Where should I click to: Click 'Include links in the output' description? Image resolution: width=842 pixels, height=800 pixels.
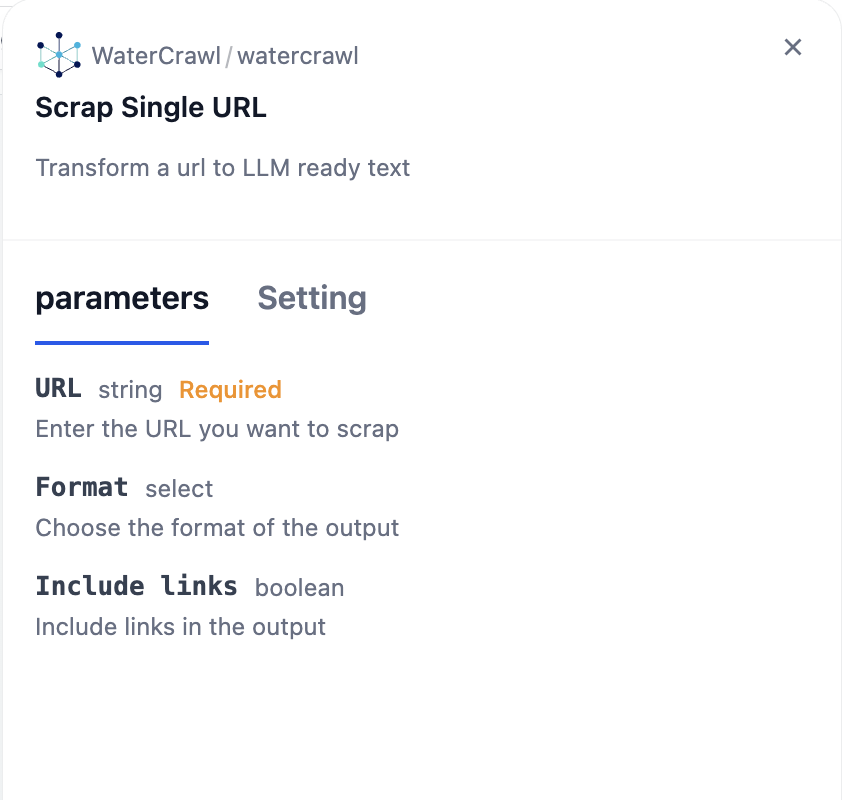pos(180,627)
